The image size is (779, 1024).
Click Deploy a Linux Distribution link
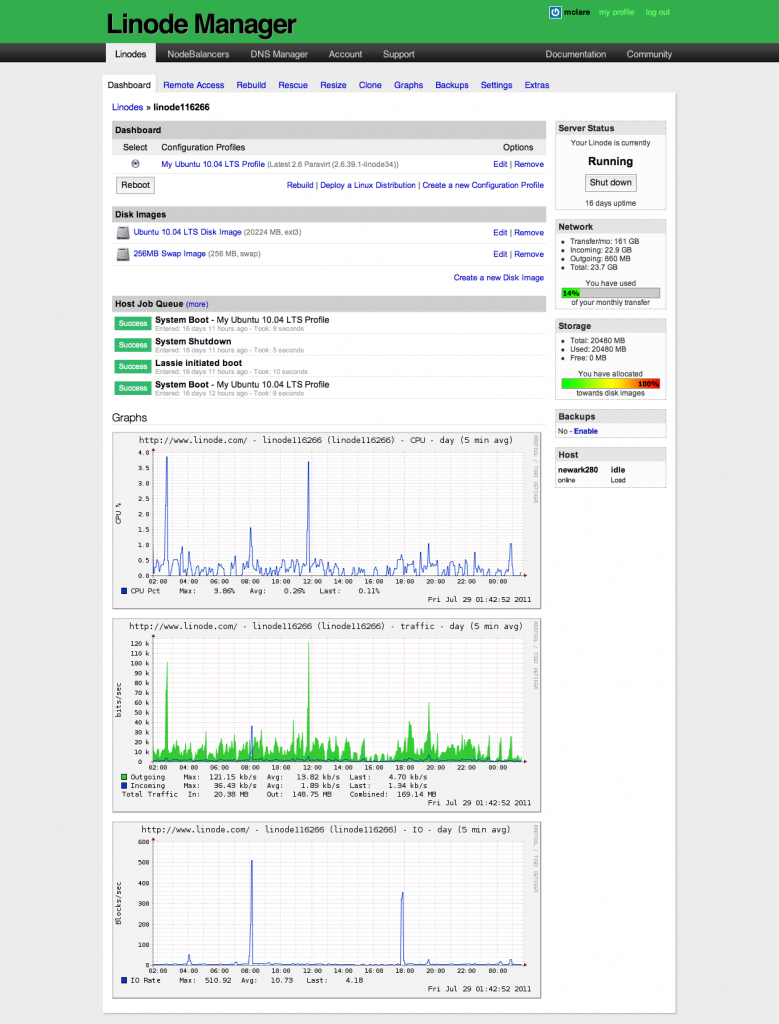click(367, 185)
